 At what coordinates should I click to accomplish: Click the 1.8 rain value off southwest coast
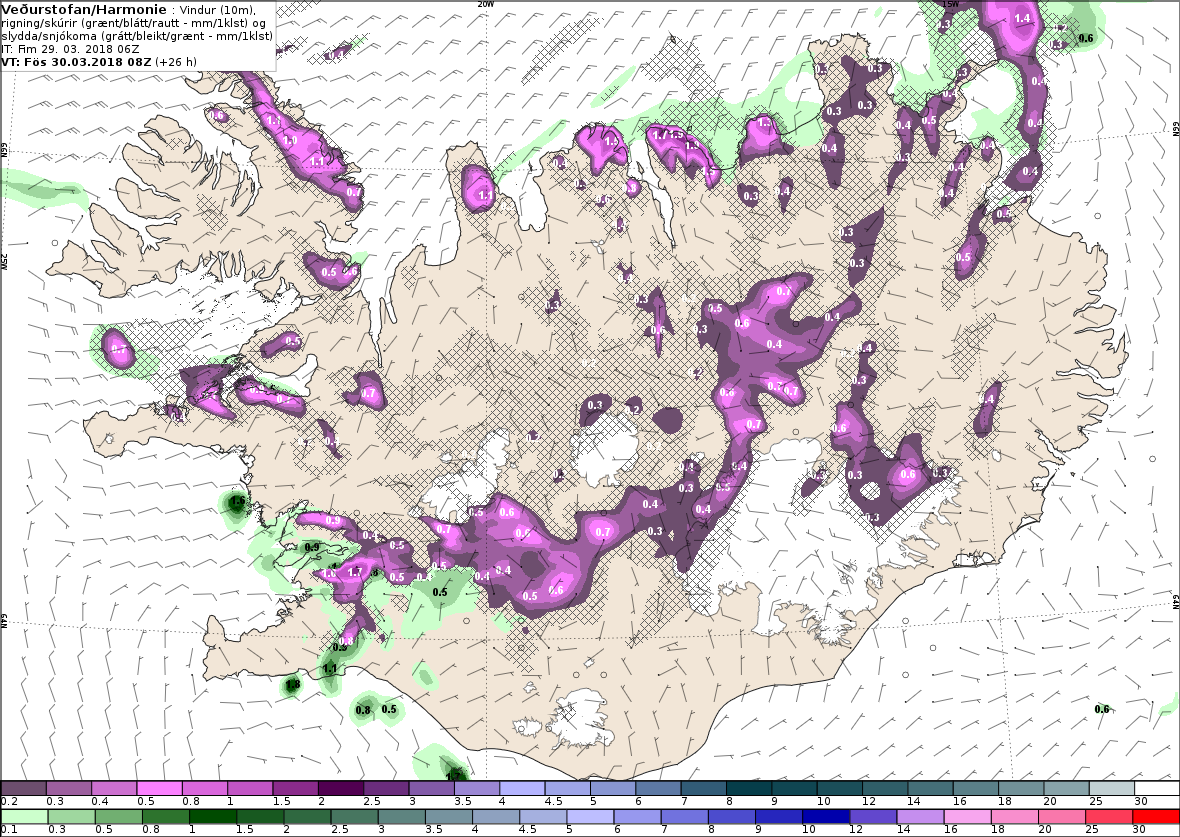(293, 684)
